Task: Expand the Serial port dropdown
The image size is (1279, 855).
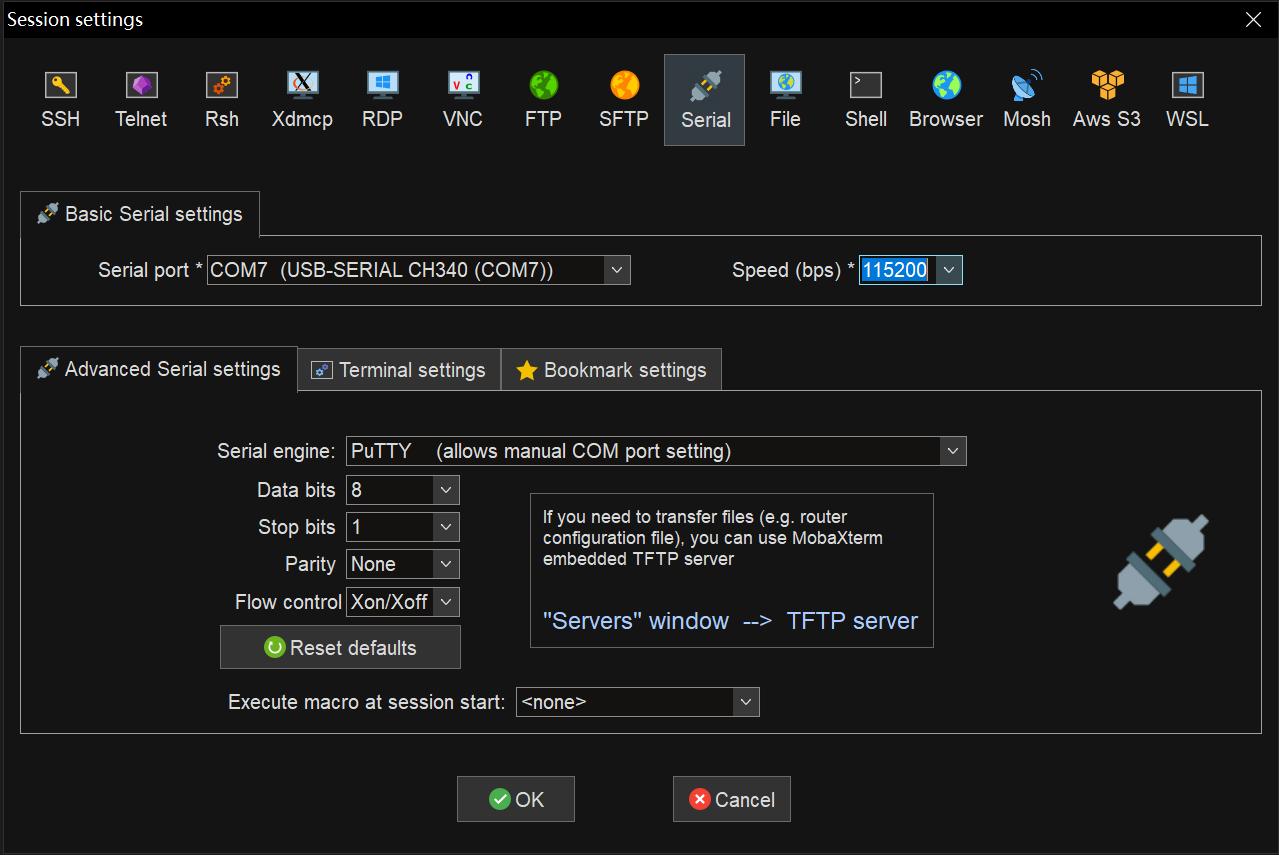Action: [617, 270]
